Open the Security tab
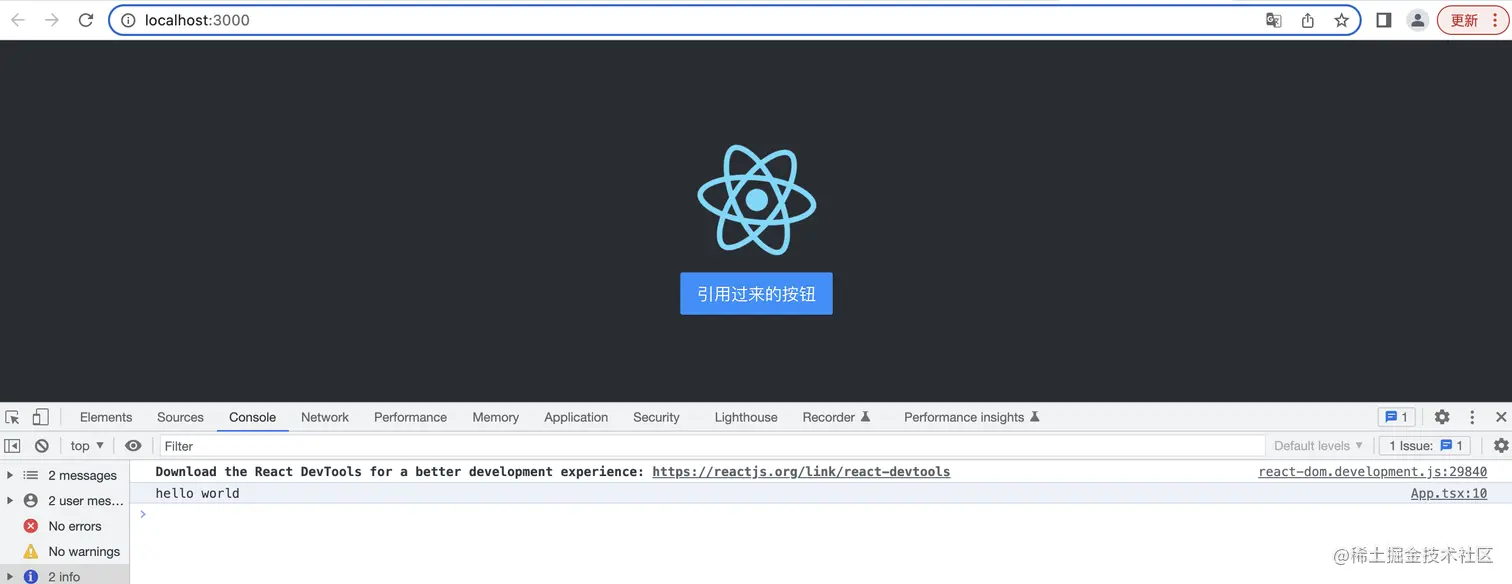This screenshot has height=584, width=1512. (x=656, y=417)
